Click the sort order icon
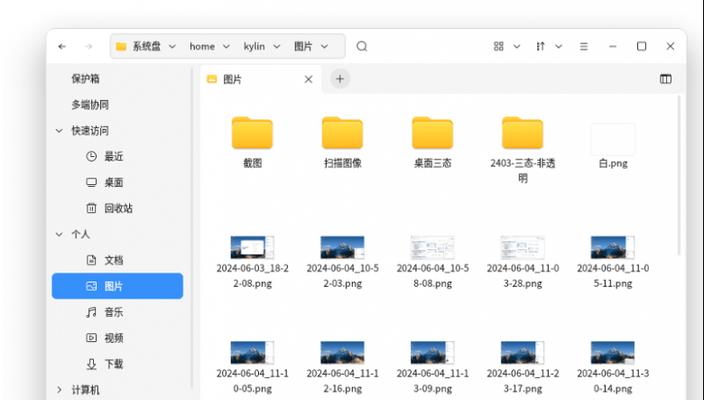This screenshot has height=400, width=704. point(541,46)
